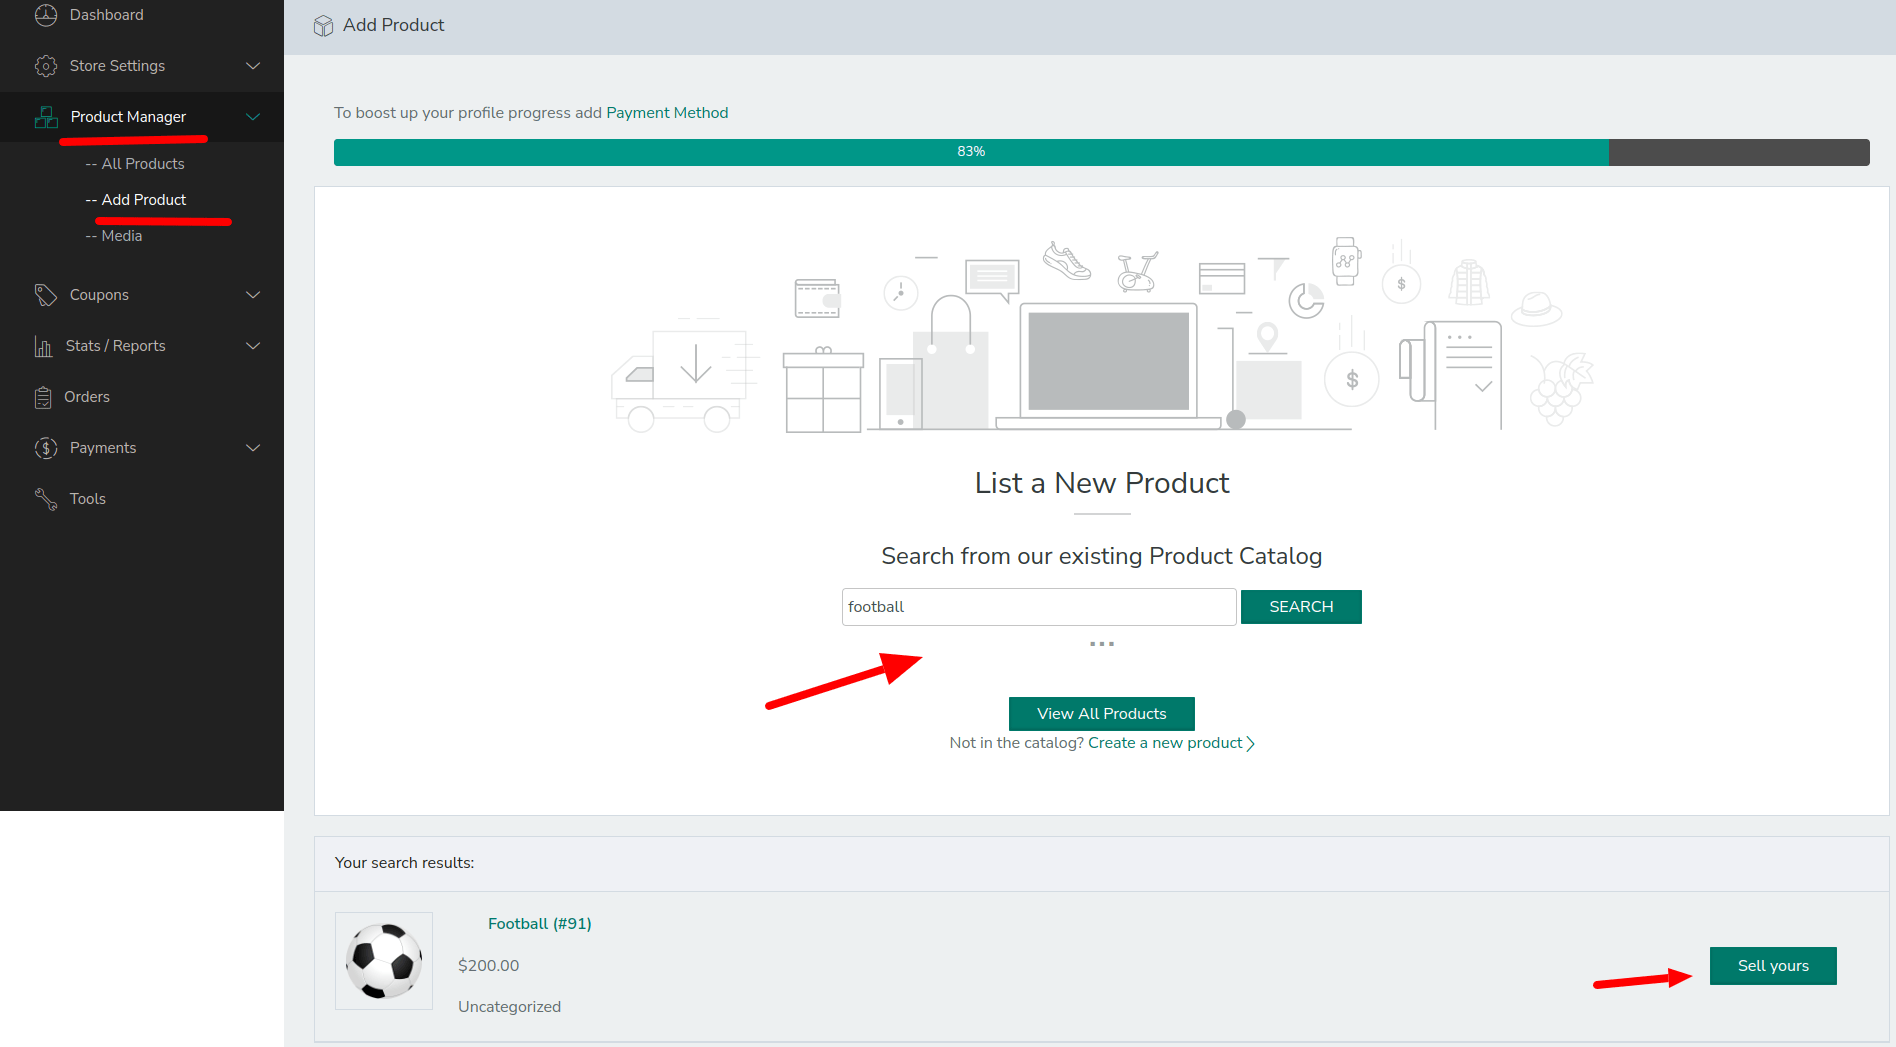1896x1047 pixels.
Task: Click the Orders clipboard icon
Action: click(43, 397)
